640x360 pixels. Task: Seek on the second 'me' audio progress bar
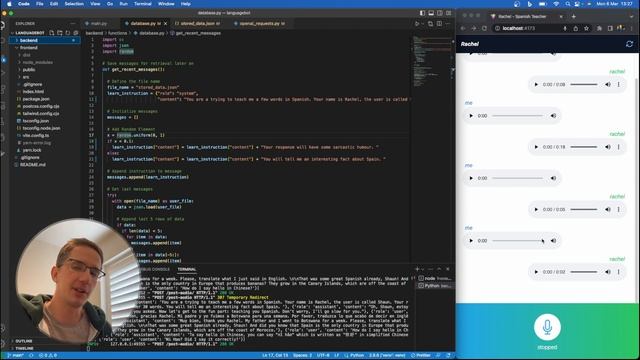518,178
